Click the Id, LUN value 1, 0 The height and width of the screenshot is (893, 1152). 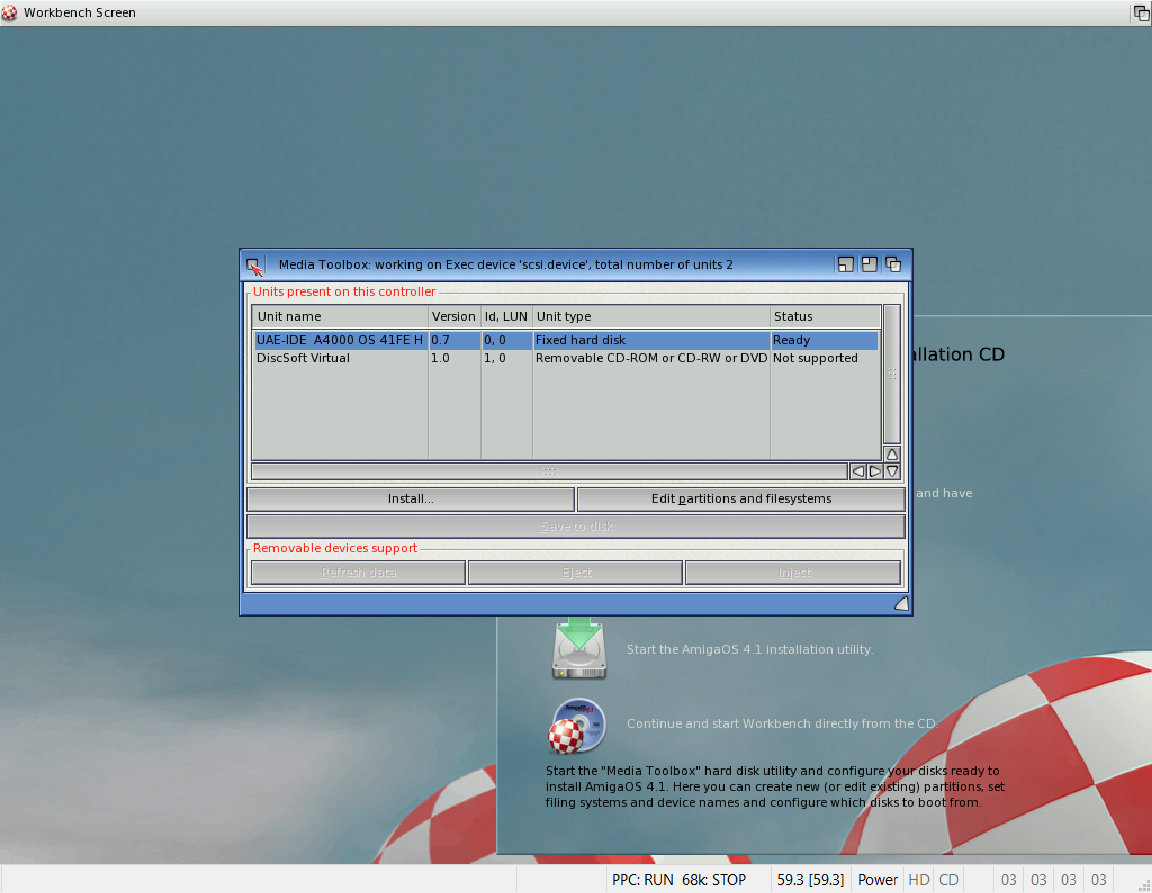(x=494, y=358)
